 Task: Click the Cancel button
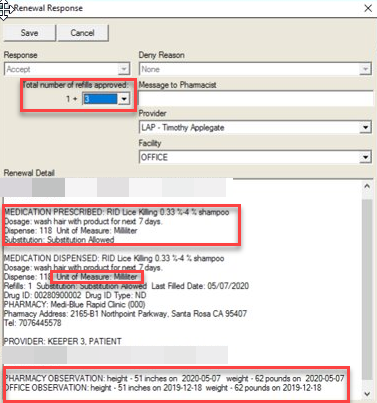tap(83, 33)
